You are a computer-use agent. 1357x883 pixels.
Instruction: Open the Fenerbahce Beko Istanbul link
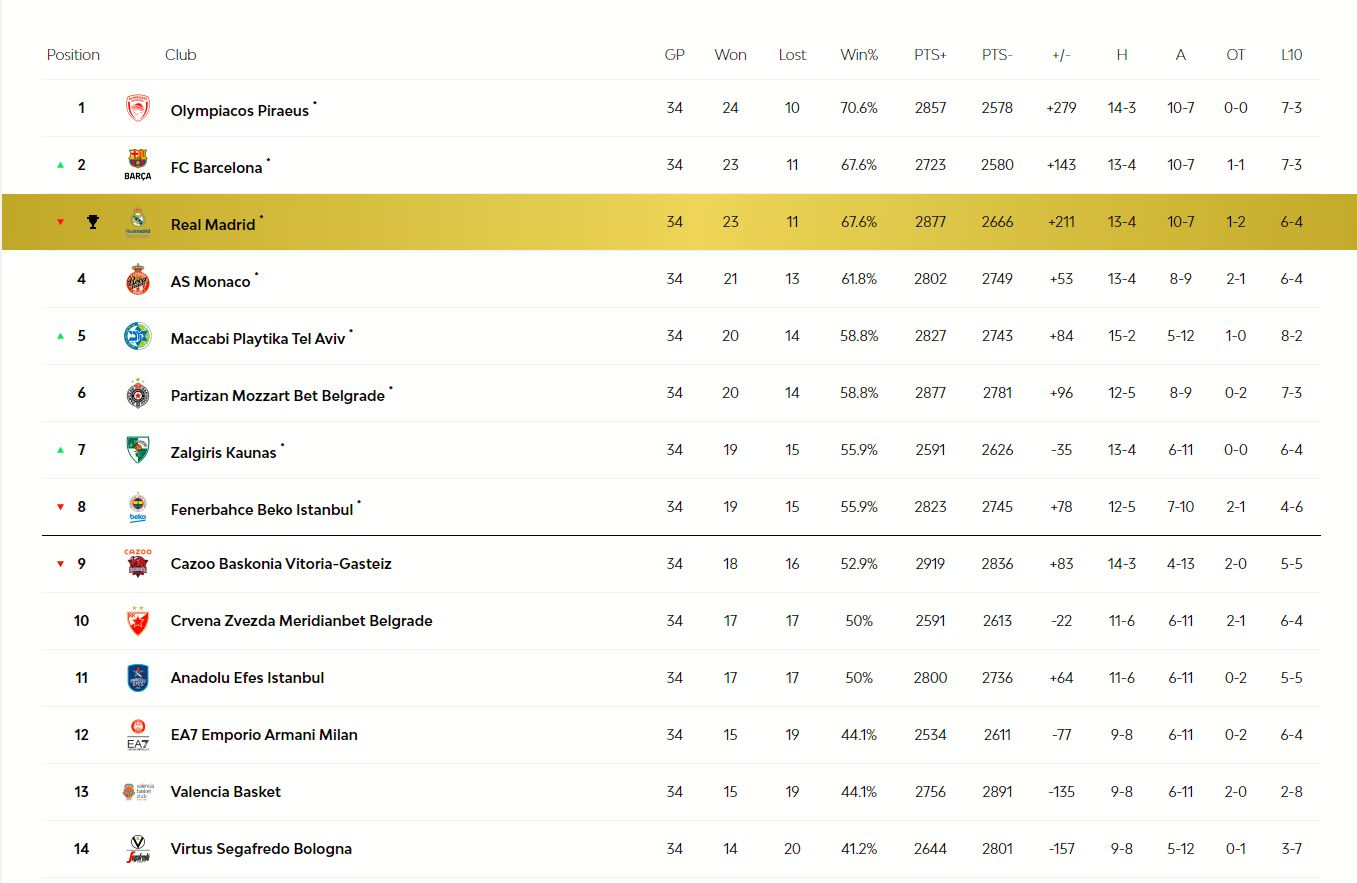point(262,509)
